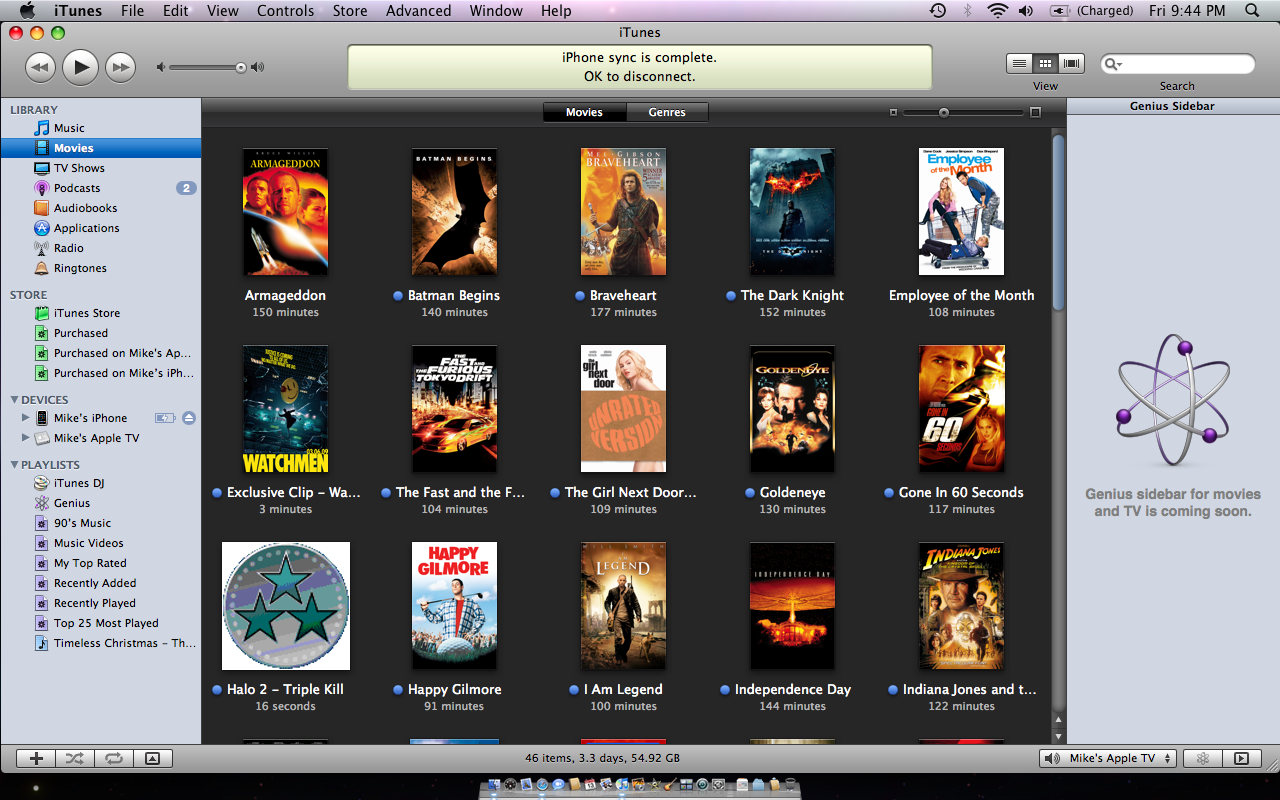Open Time Machine menu bar icon
Image resolution: width=1280 pixels, height=800 pixels.
tap(937, 11)
